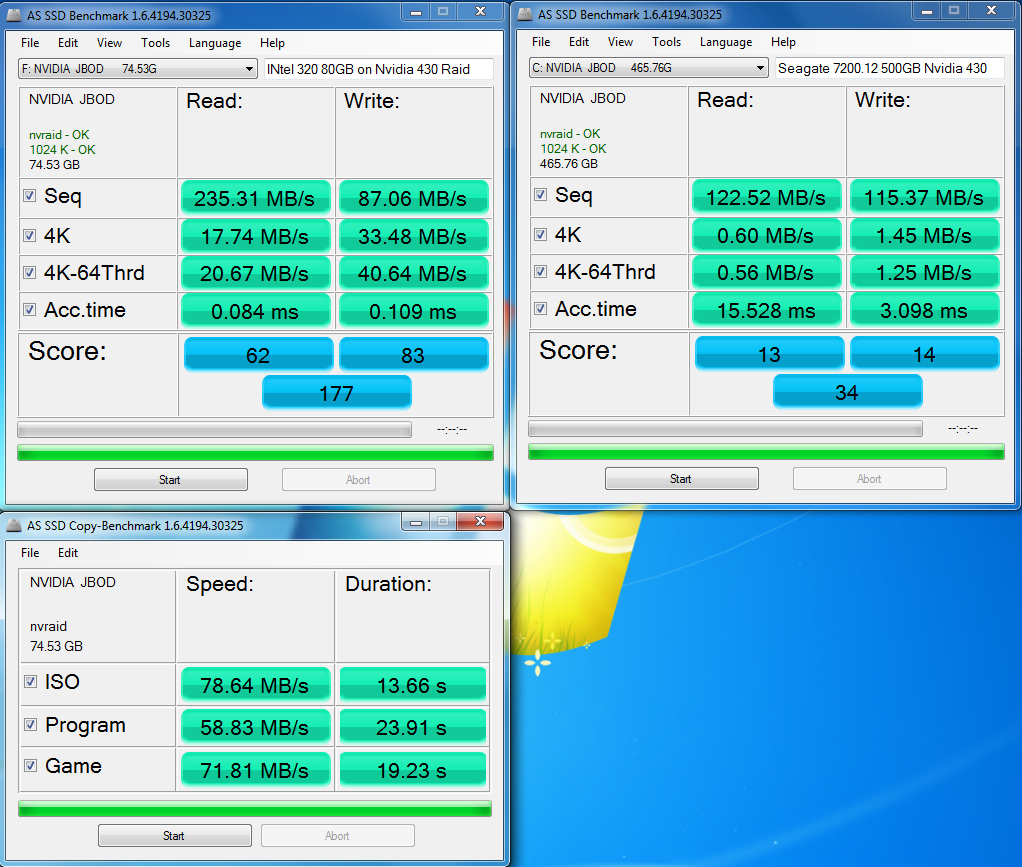Open the Tools menu in the F: drive window

[155, 43]
